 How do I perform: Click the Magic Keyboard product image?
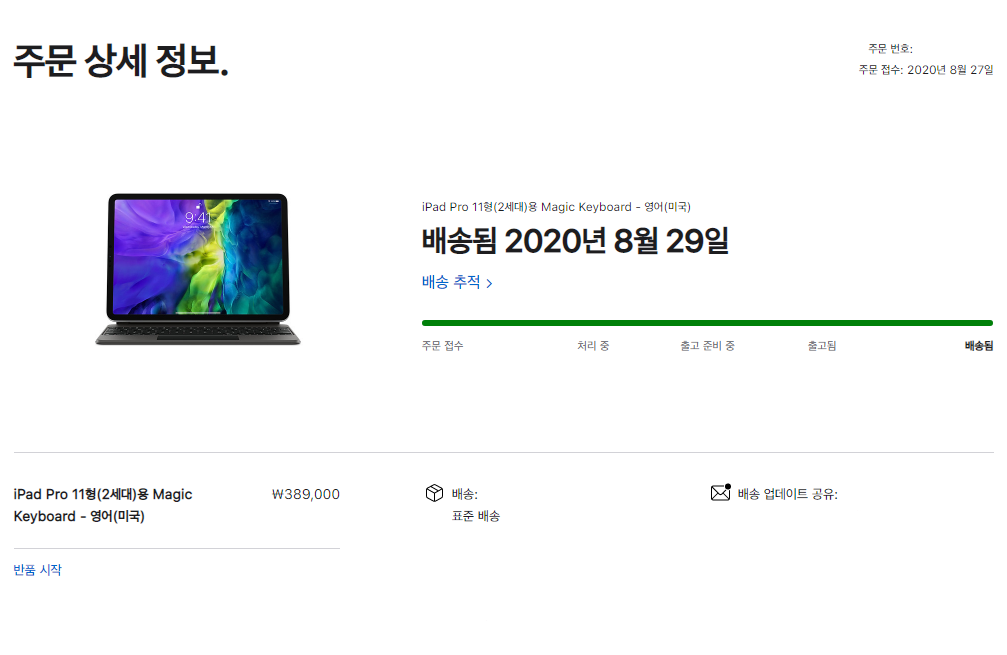click(198, 269)
